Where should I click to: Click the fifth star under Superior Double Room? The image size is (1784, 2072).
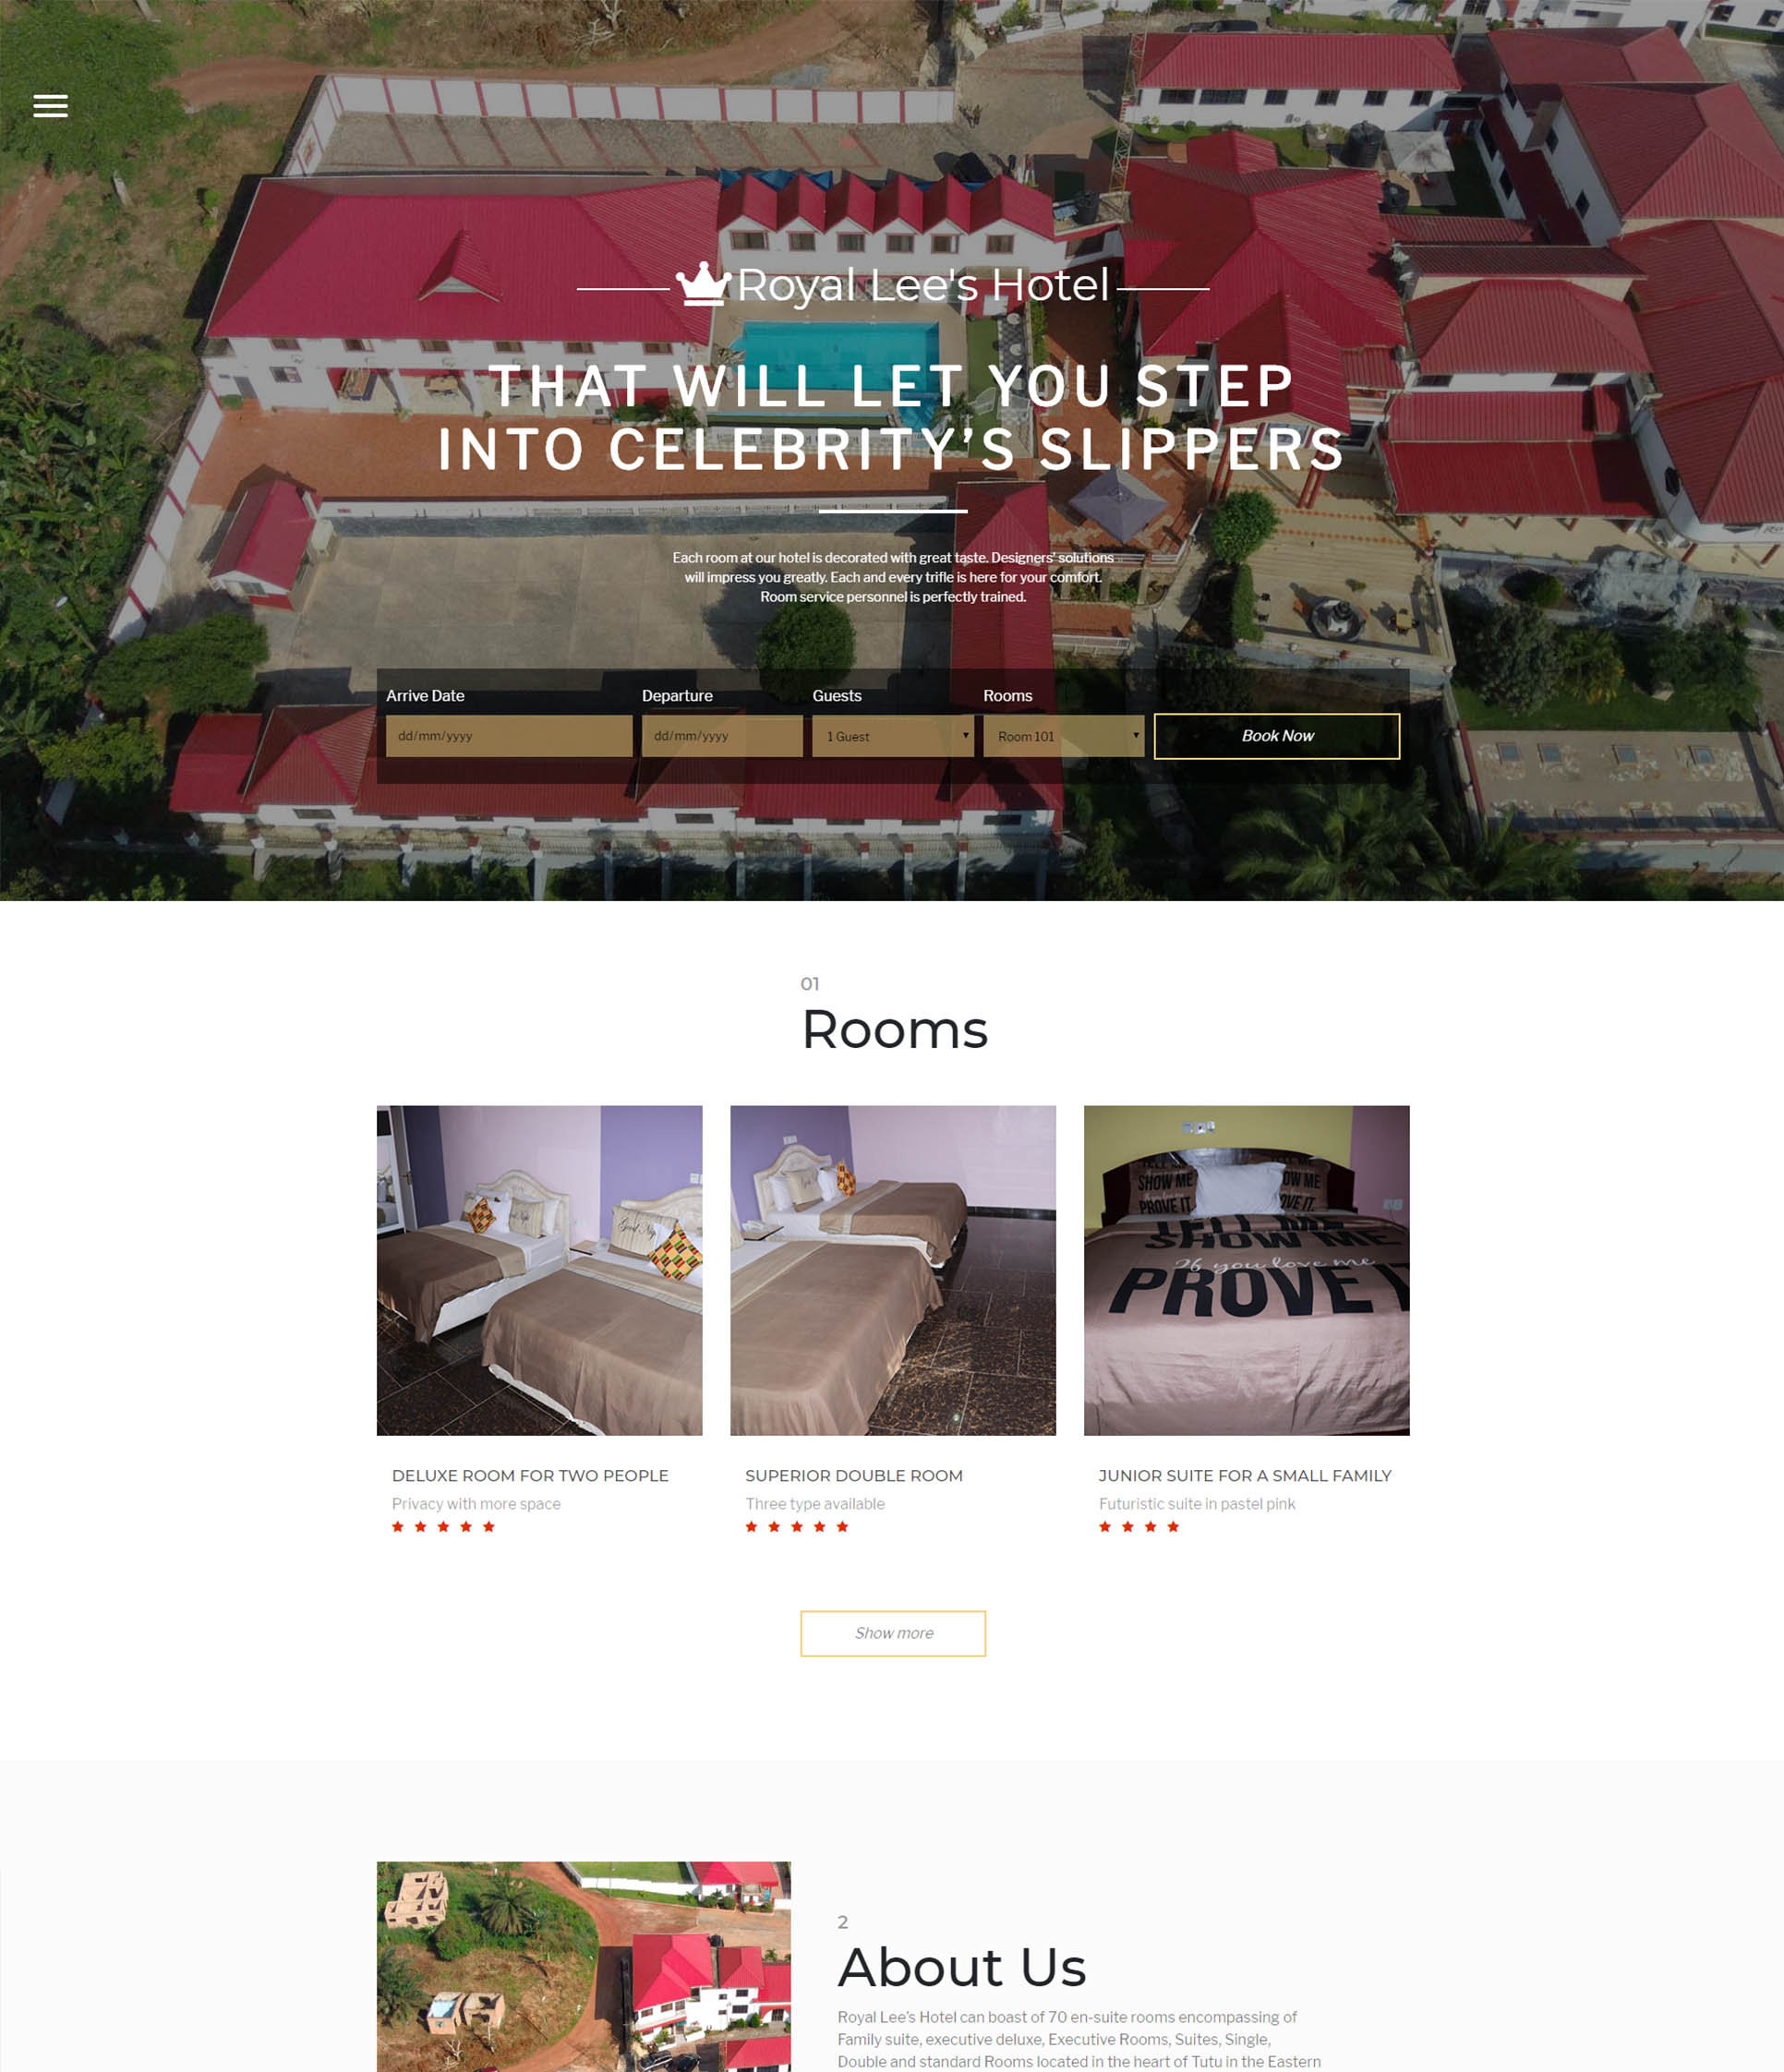(842, 1526)
